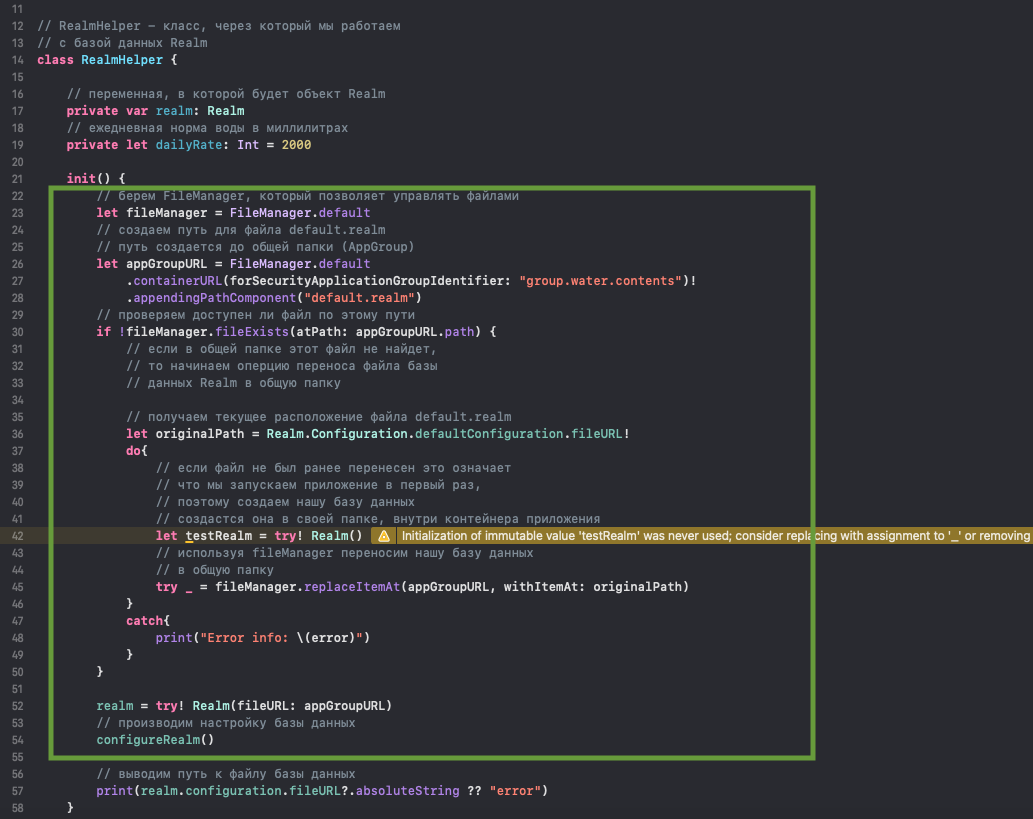Click the "error" string on line 57
Viewport: 1033px width, 819px height.
pos(515,791)
